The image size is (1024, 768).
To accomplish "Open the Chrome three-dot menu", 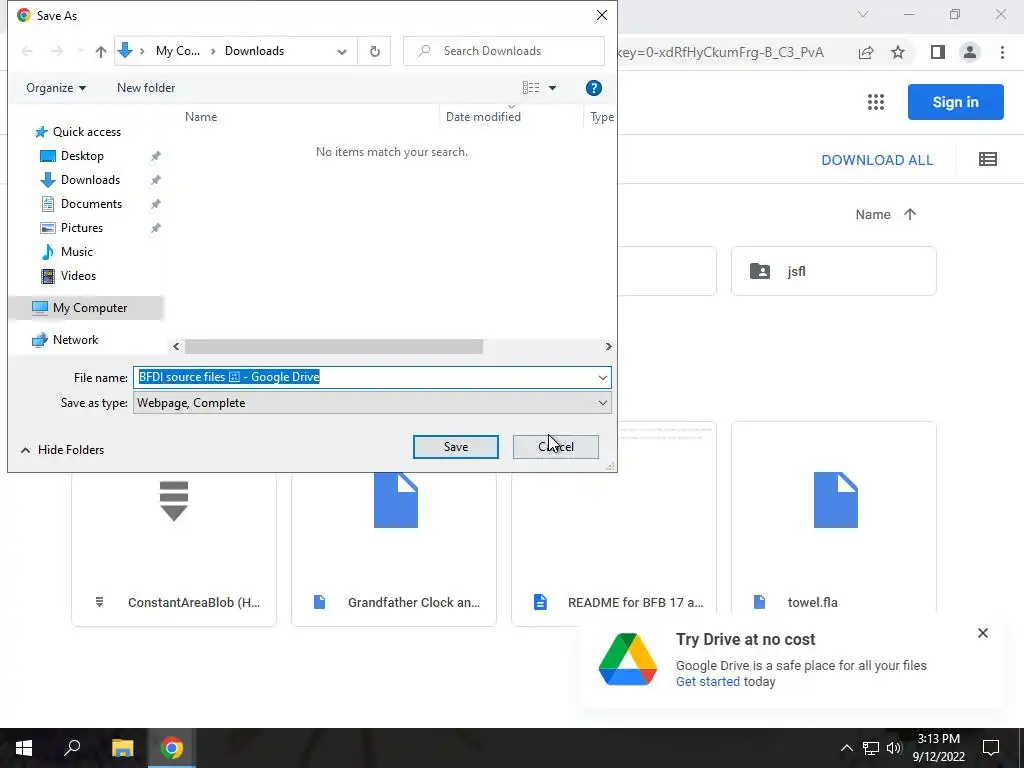I will tap(1002, 52).
